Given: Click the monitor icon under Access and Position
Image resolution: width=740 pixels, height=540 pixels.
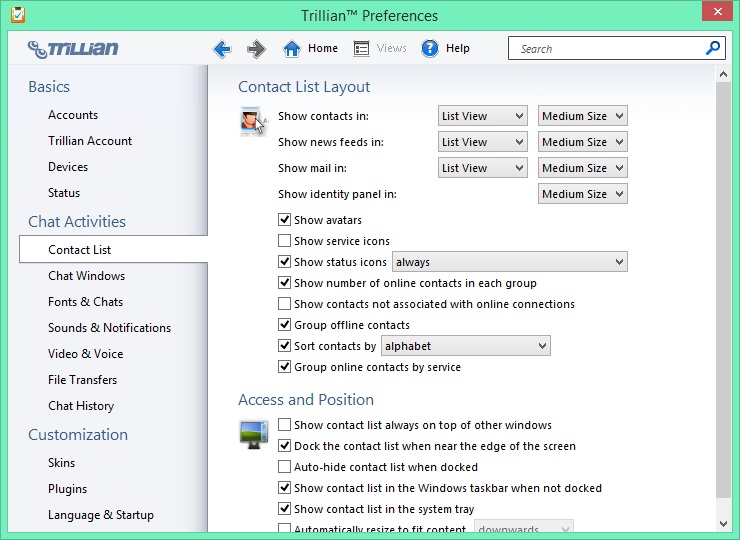Looking at the screenshot, I should click(x=254, y=434).
